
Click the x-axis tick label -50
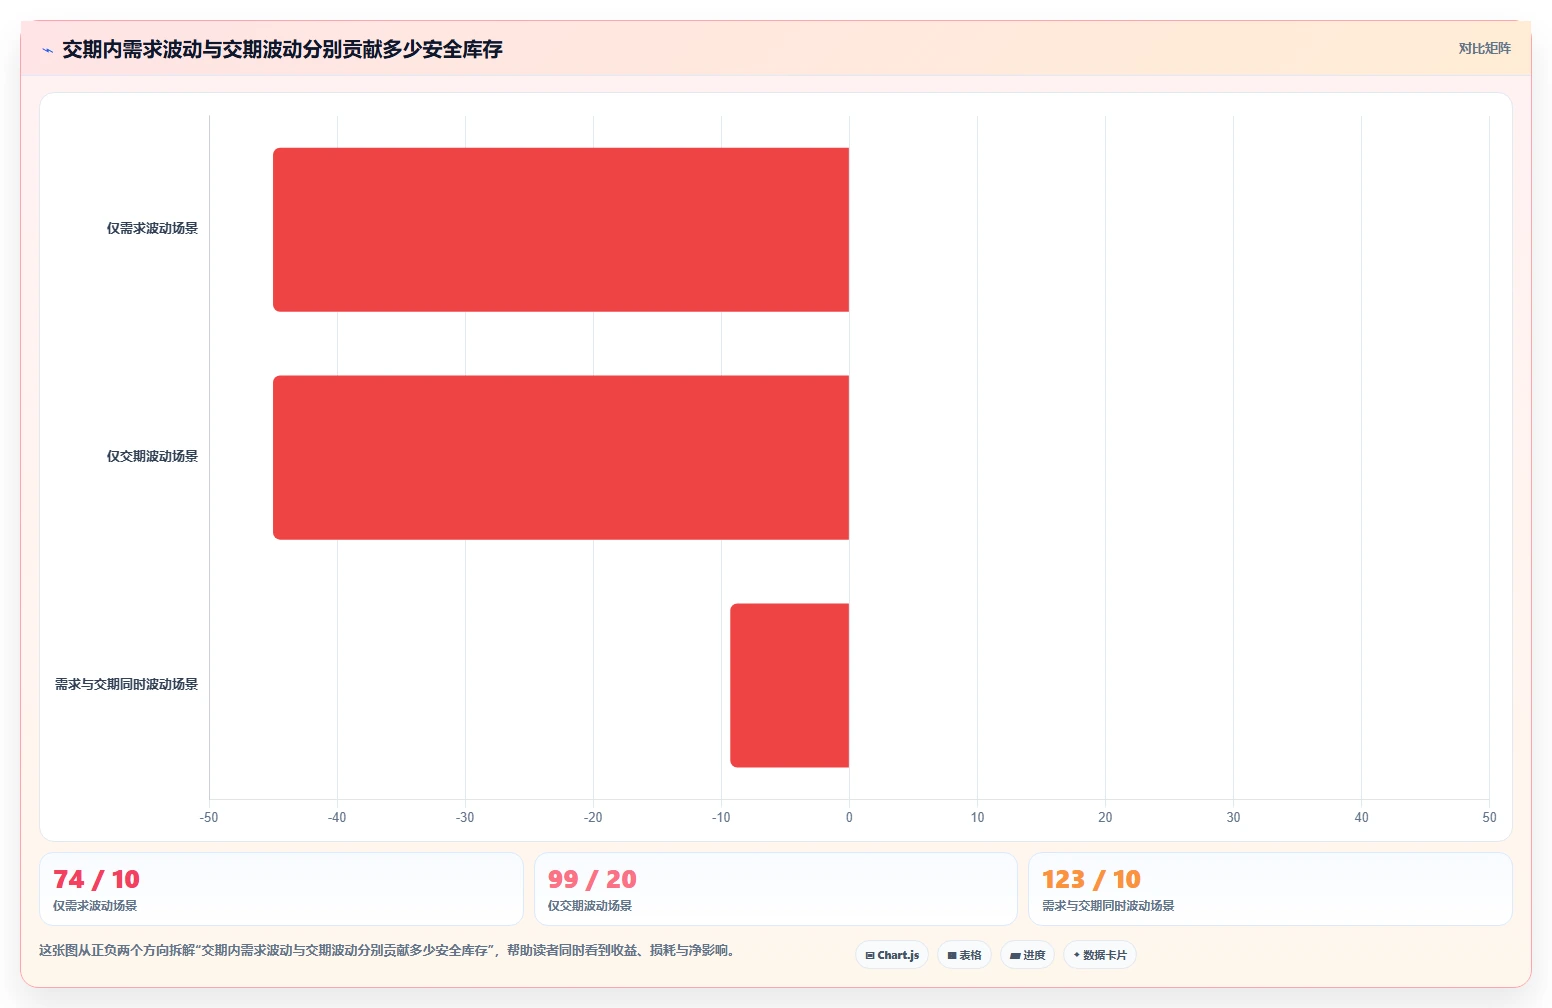click(209, 817)
